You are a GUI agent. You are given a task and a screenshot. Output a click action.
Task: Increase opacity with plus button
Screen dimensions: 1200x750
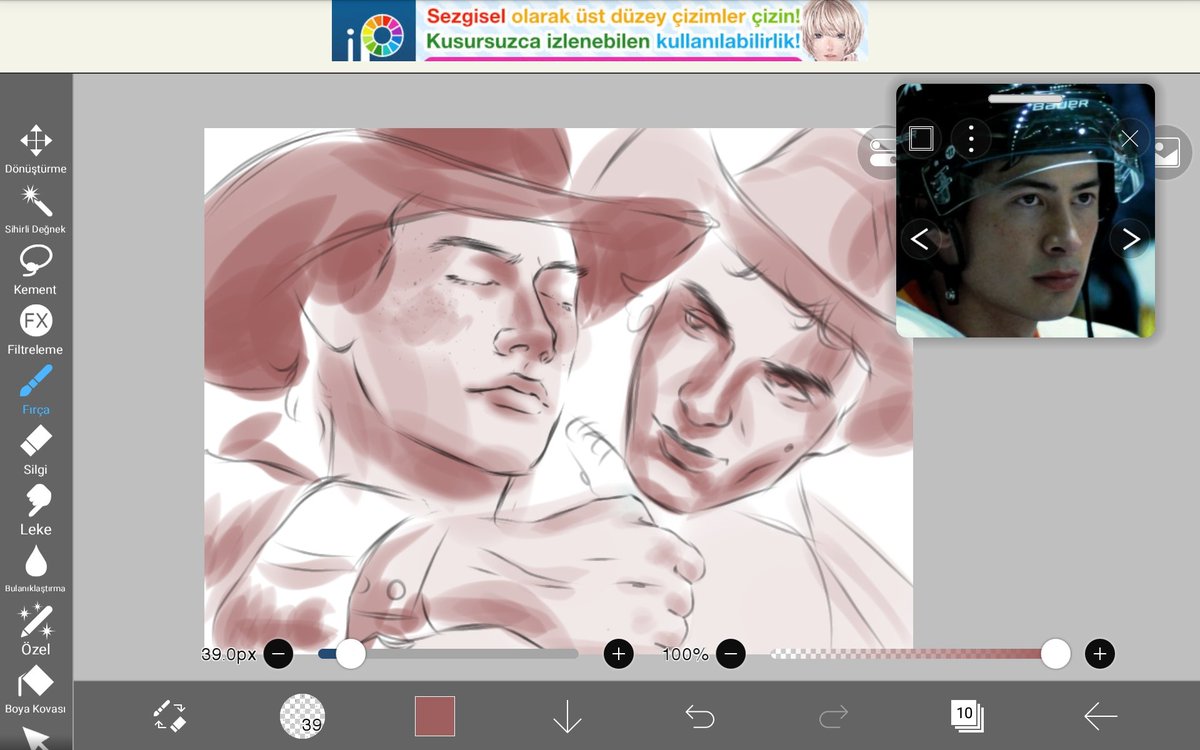1100,654
